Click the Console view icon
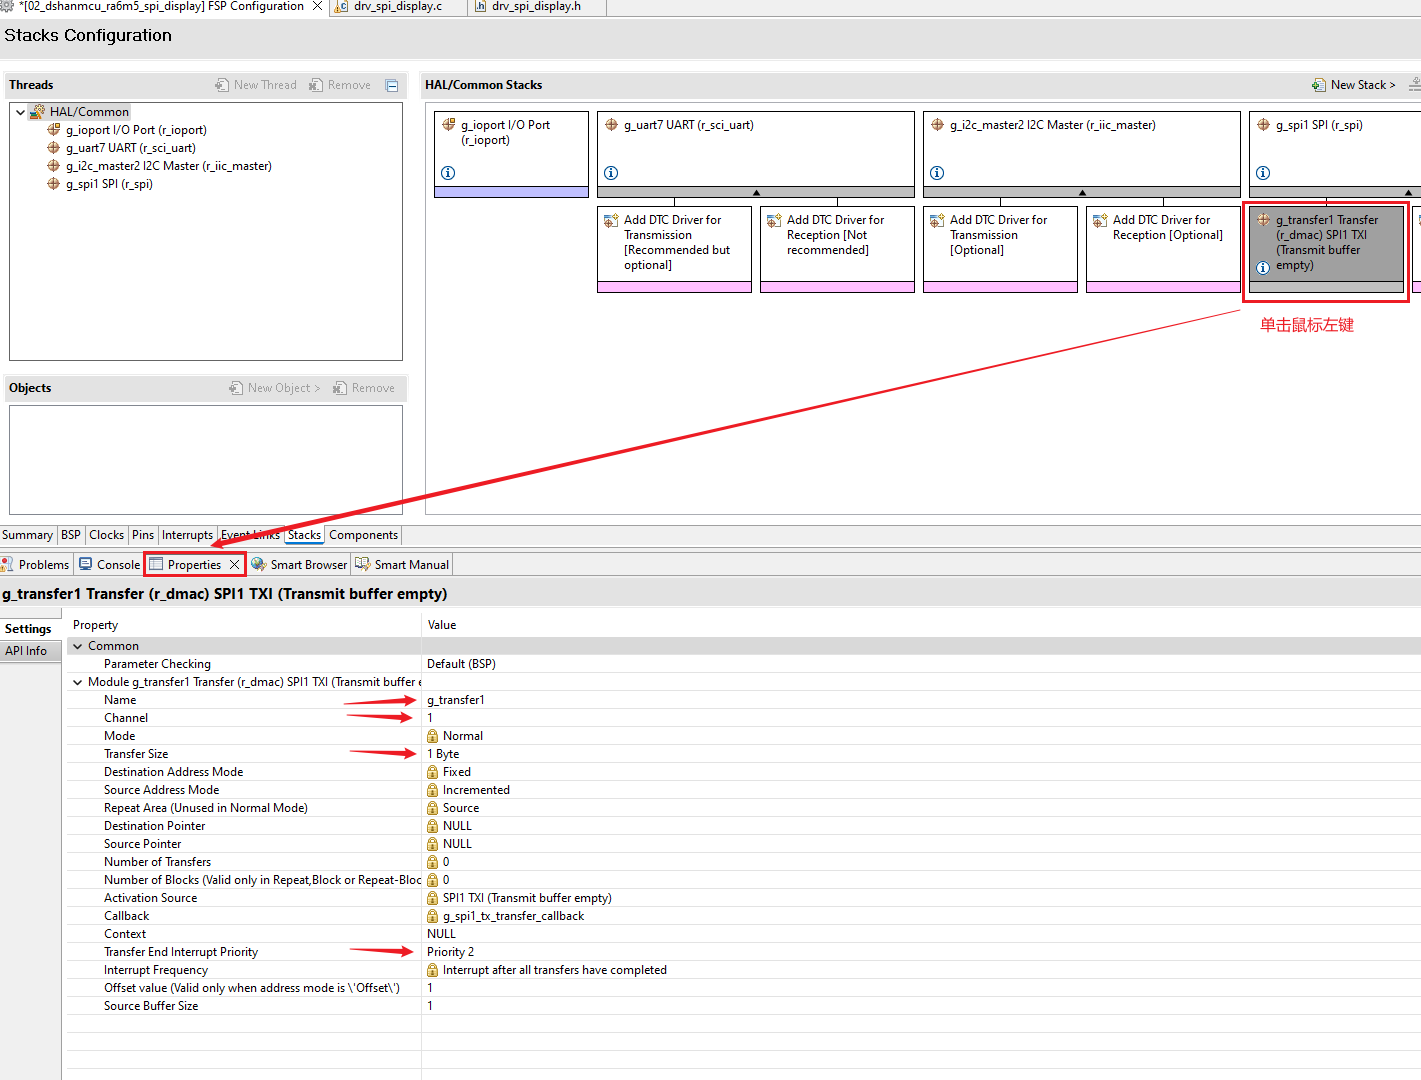1421x1080 pixels. coord(86,564)
